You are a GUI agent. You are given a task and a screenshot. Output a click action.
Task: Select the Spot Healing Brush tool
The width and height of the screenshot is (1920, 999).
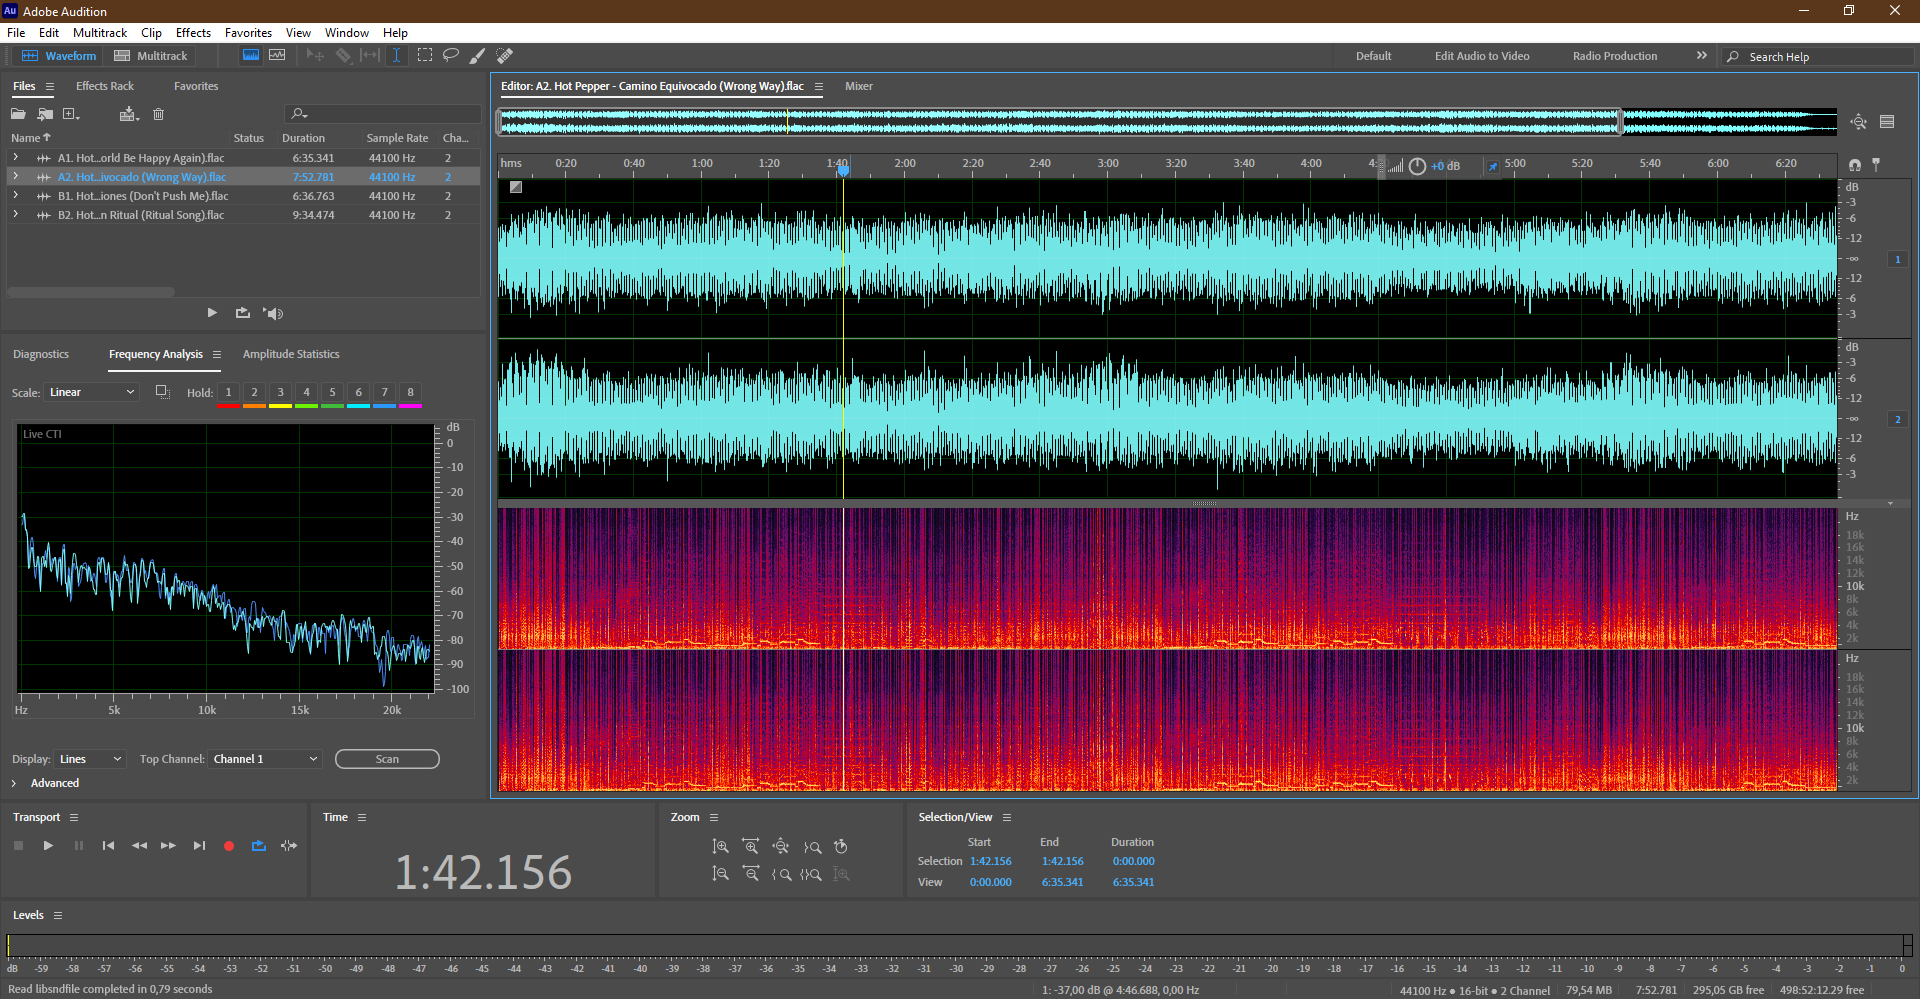pos(505,56)
